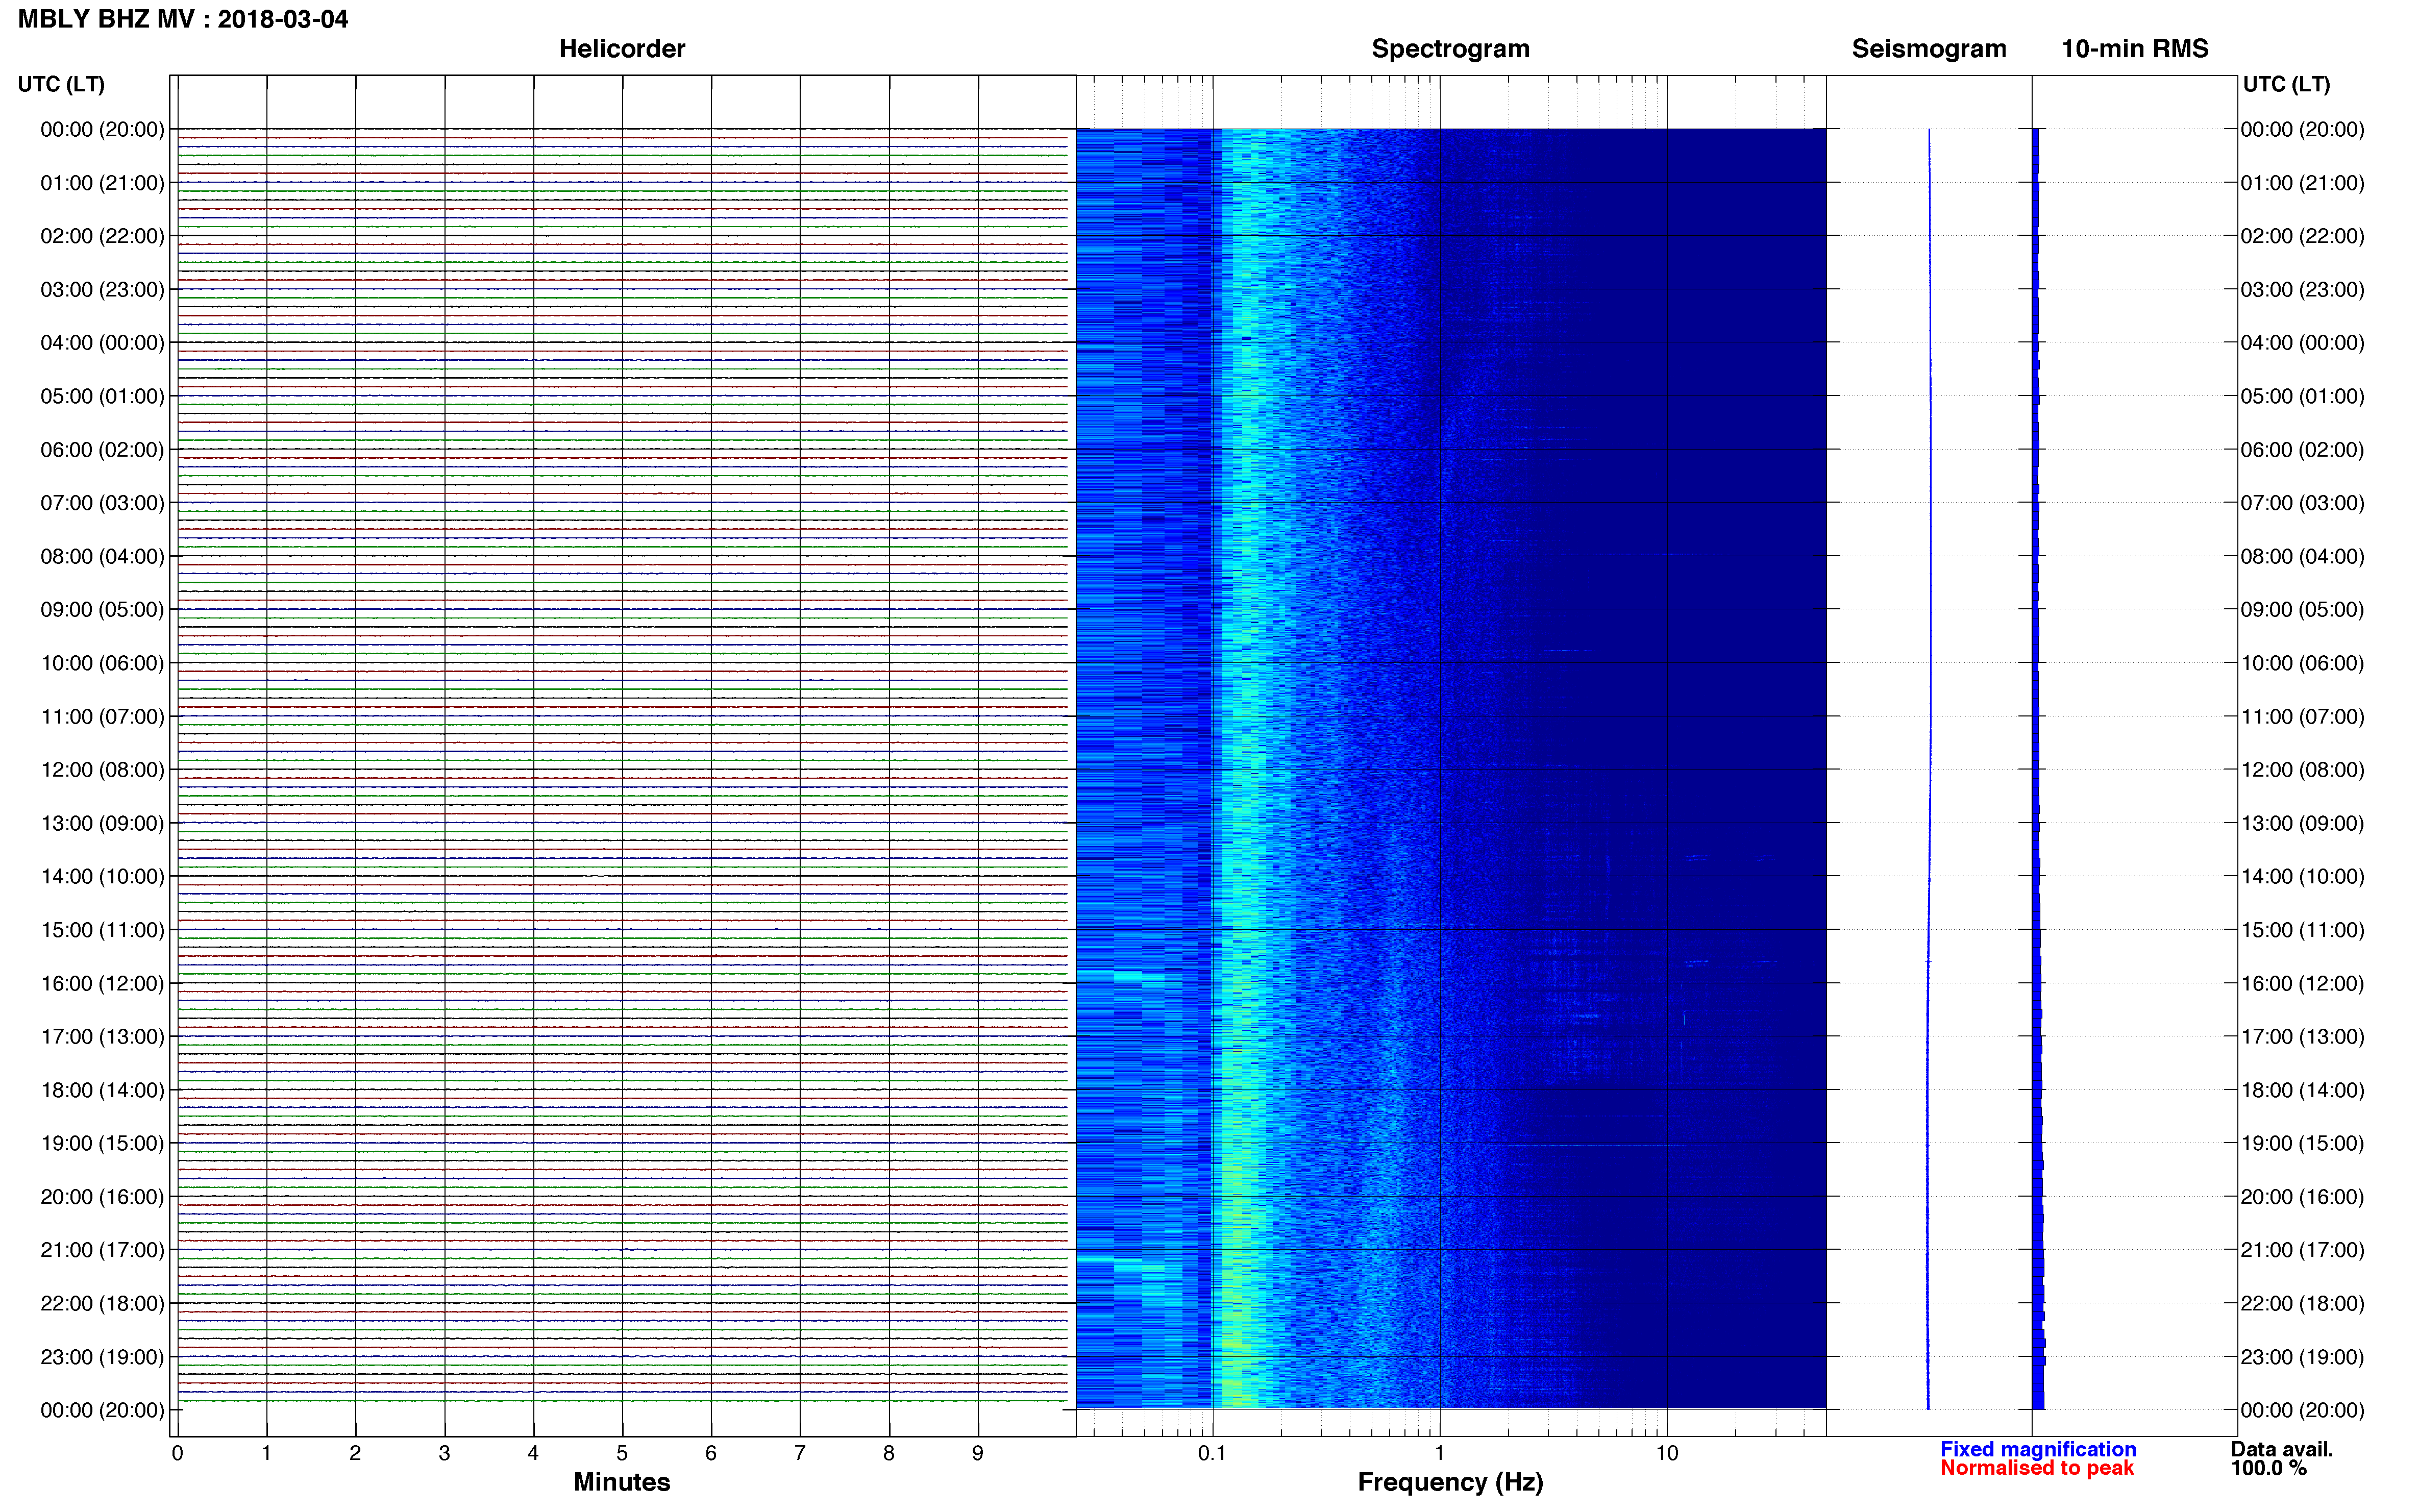Viewport: 2419px width, 1512px height.
Task: Click the 5 tick on the Minutes axis
Action: (622, 1453)
